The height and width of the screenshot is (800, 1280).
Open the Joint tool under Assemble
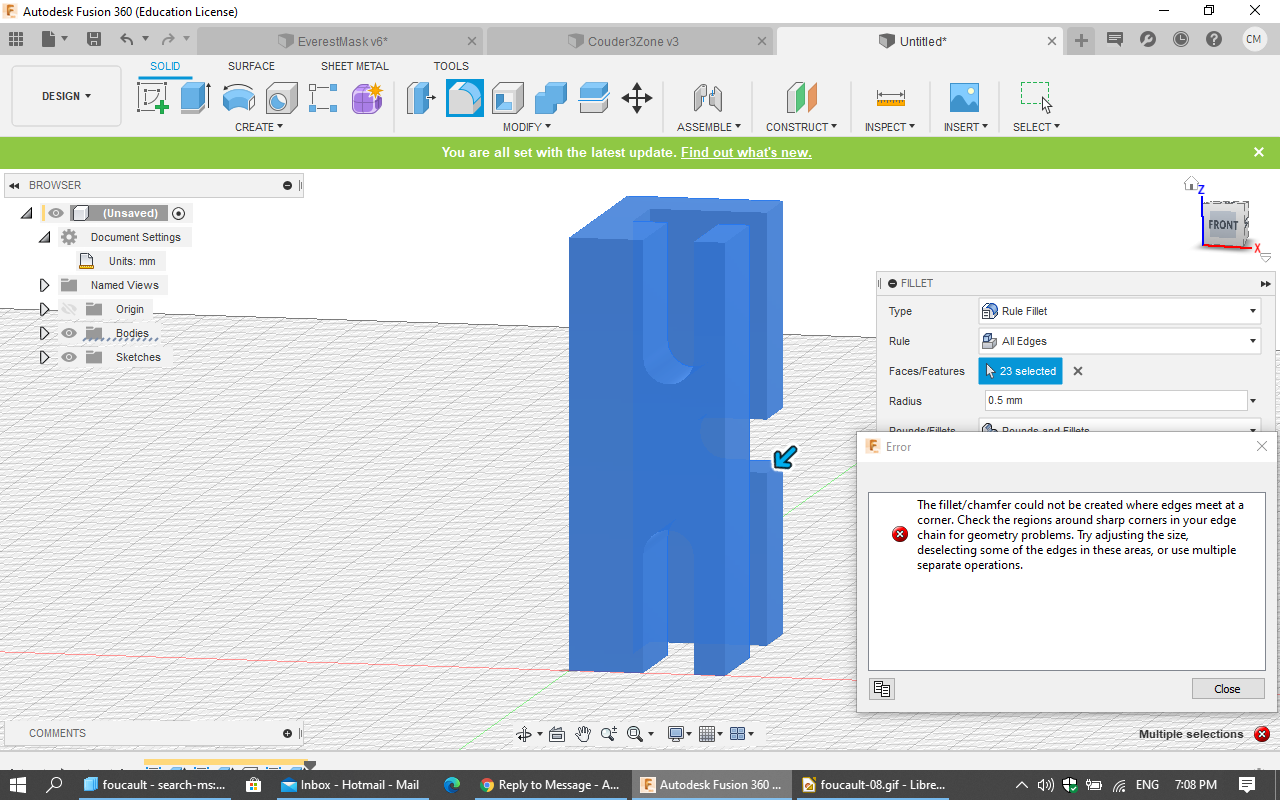click(x=708, y=98)
